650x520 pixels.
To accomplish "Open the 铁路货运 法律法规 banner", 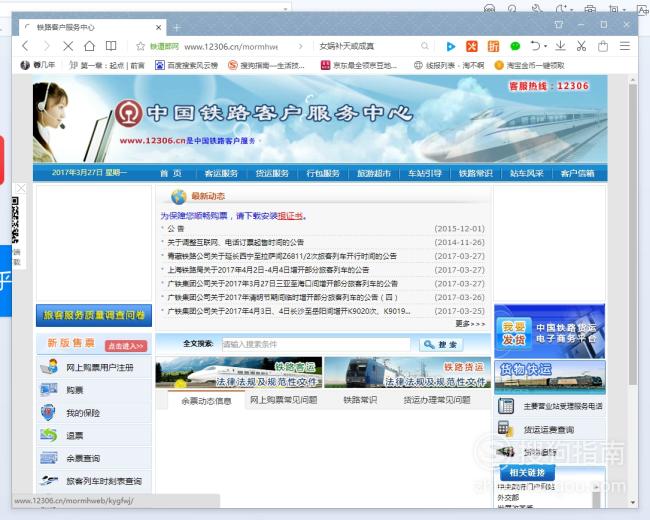I will [x=407, y=372].
